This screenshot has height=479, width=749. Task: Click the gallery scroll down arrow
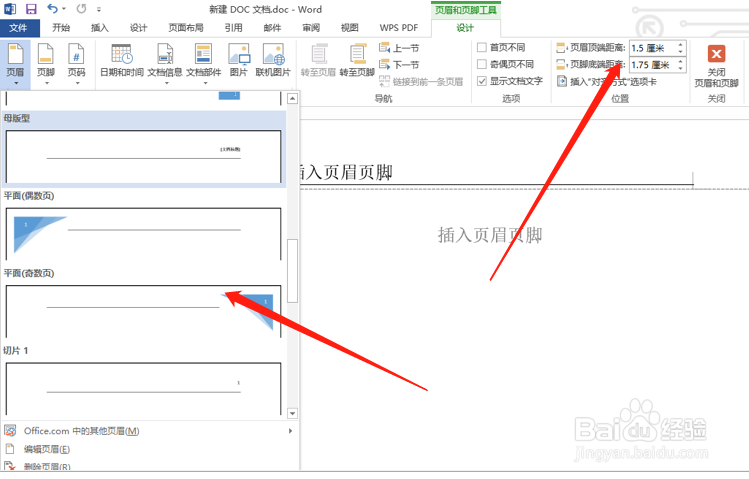292,413
